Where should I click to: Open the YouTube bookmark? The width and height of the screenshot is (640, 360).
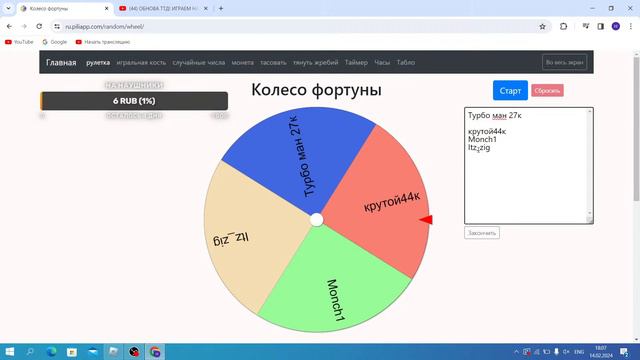pyautogui.click(x=19, y=42)
